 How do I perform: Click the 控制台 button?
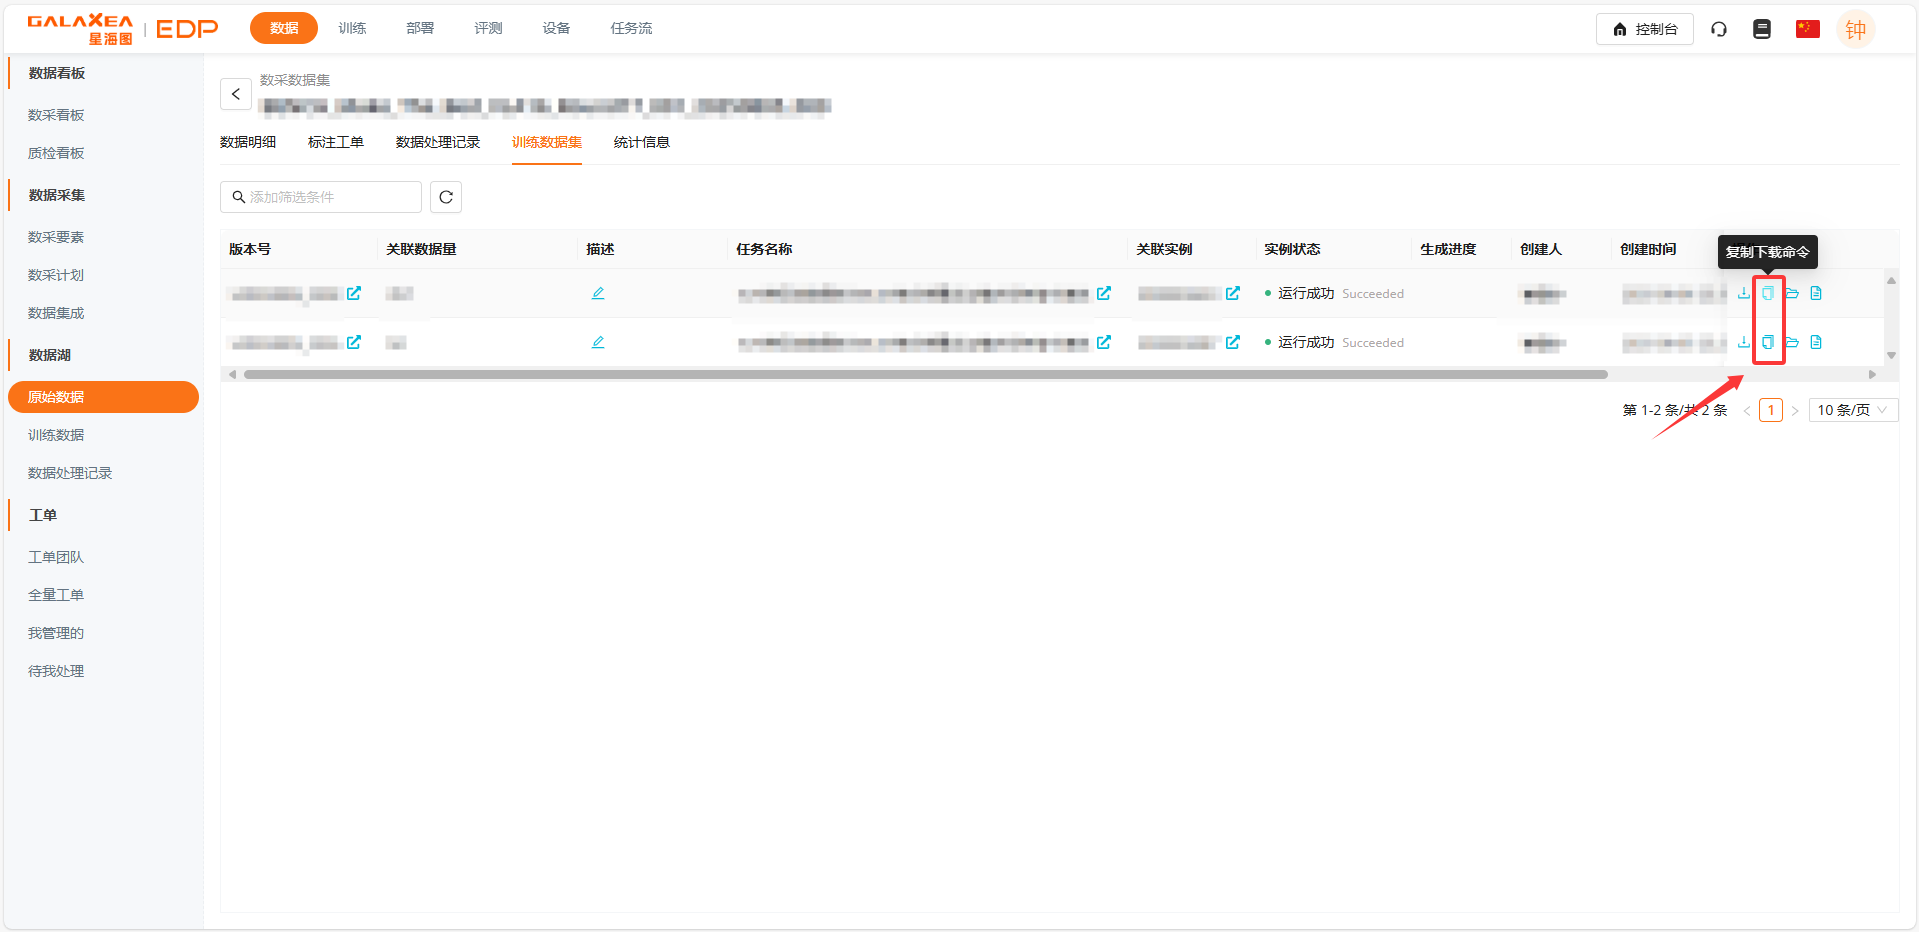[1645, 29]
